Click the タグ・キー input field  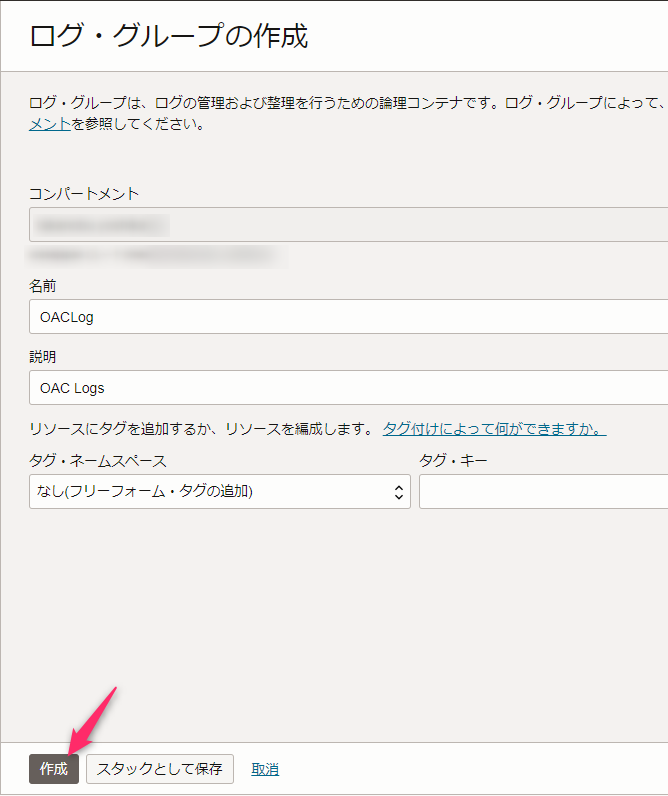[544, 491]
